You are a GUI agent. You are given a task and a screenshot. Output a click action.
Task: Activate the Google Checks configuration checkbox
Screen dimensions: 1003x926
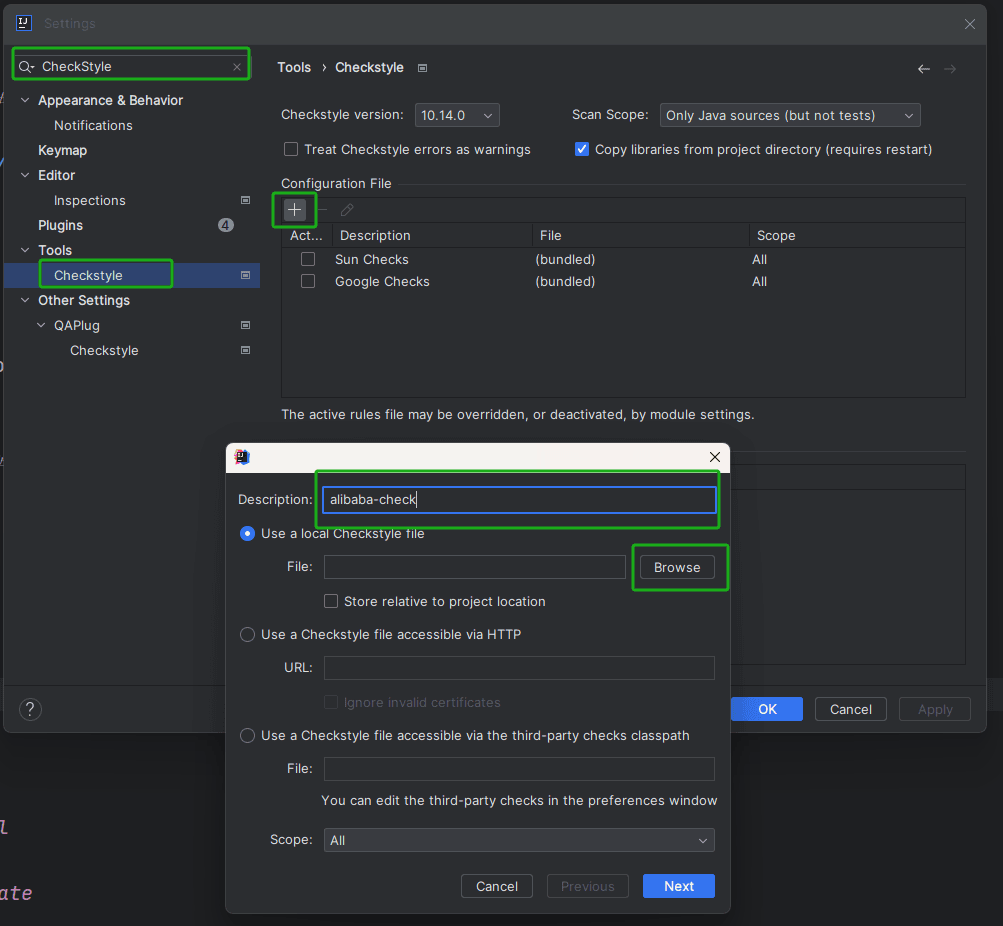click(308, 282)
